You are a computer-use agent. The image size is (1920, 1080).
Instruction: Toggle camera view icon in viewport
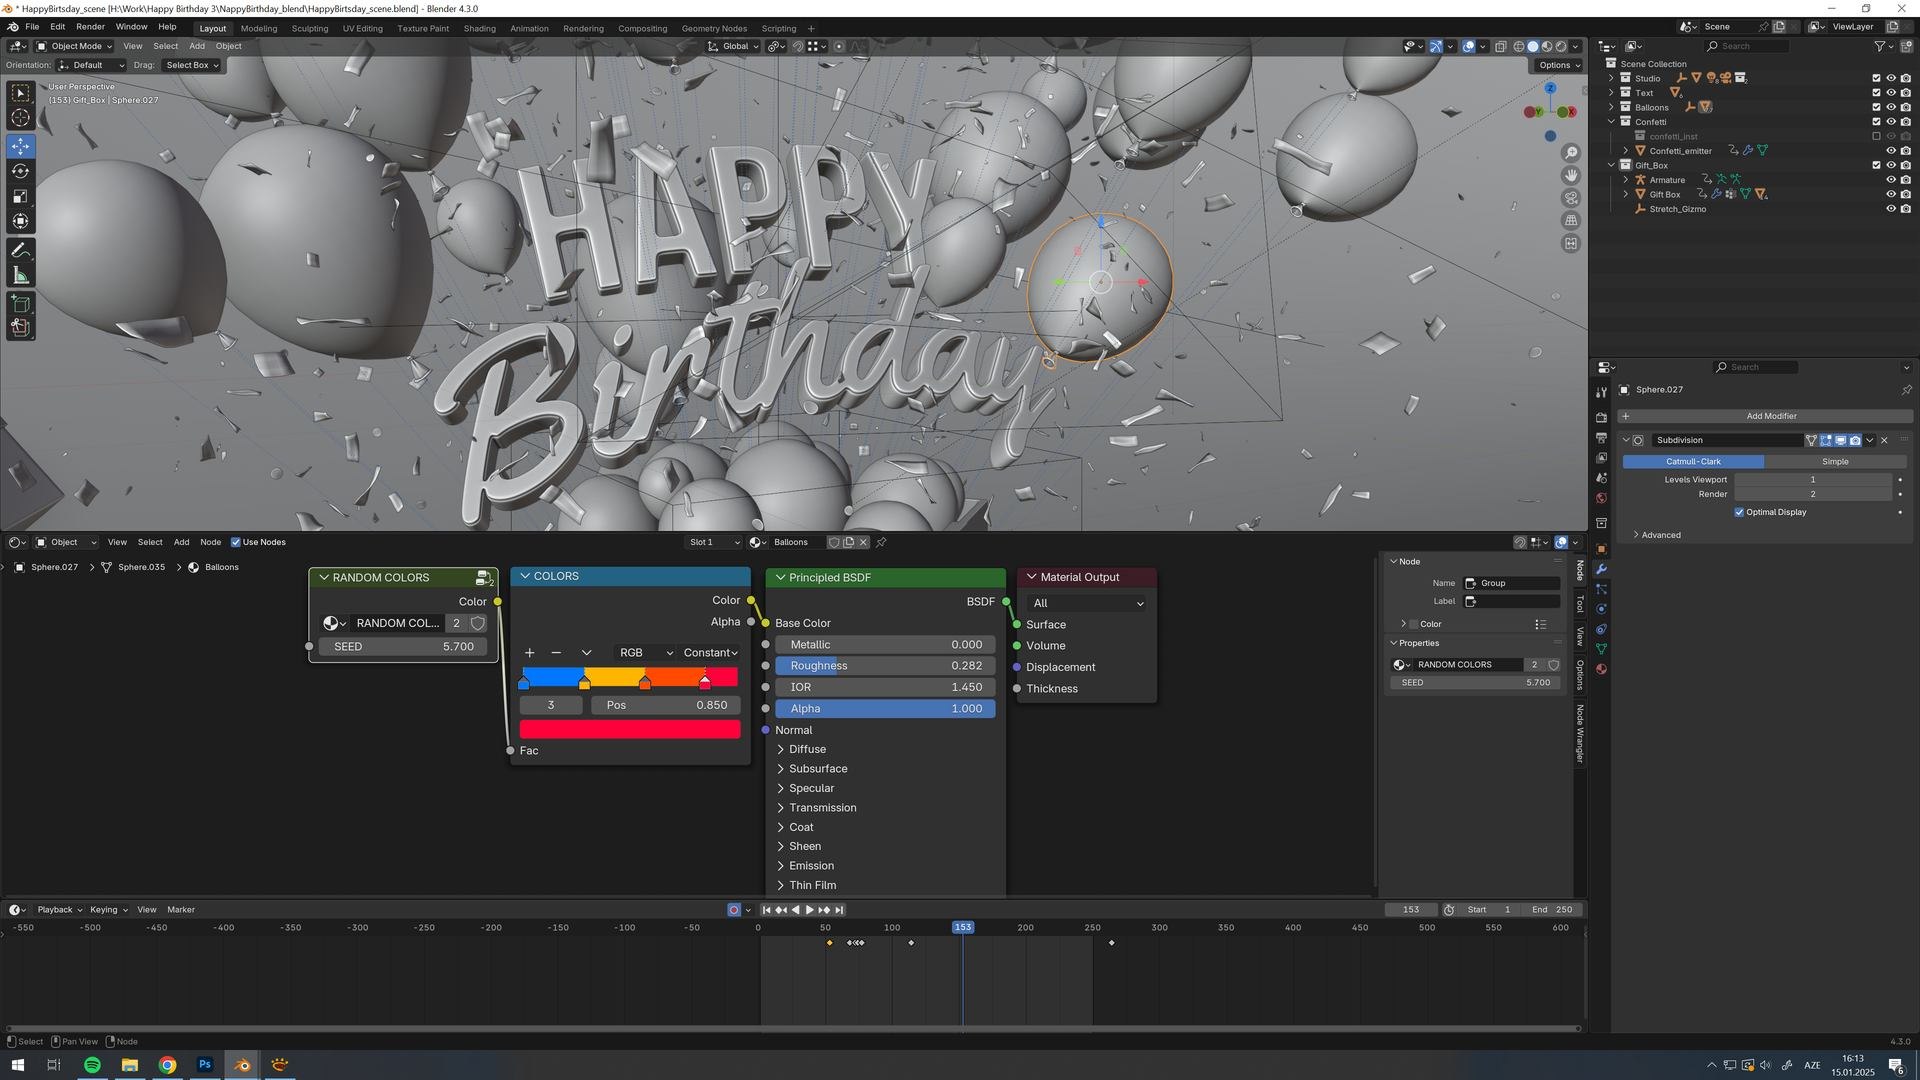click(1571, 198)
